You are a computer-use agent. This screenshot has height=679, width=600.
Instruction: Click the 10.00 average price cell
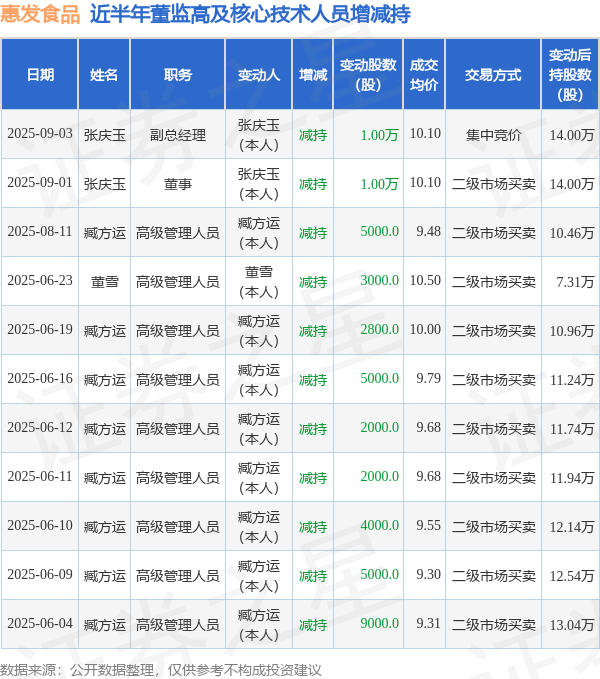(425, 329)
